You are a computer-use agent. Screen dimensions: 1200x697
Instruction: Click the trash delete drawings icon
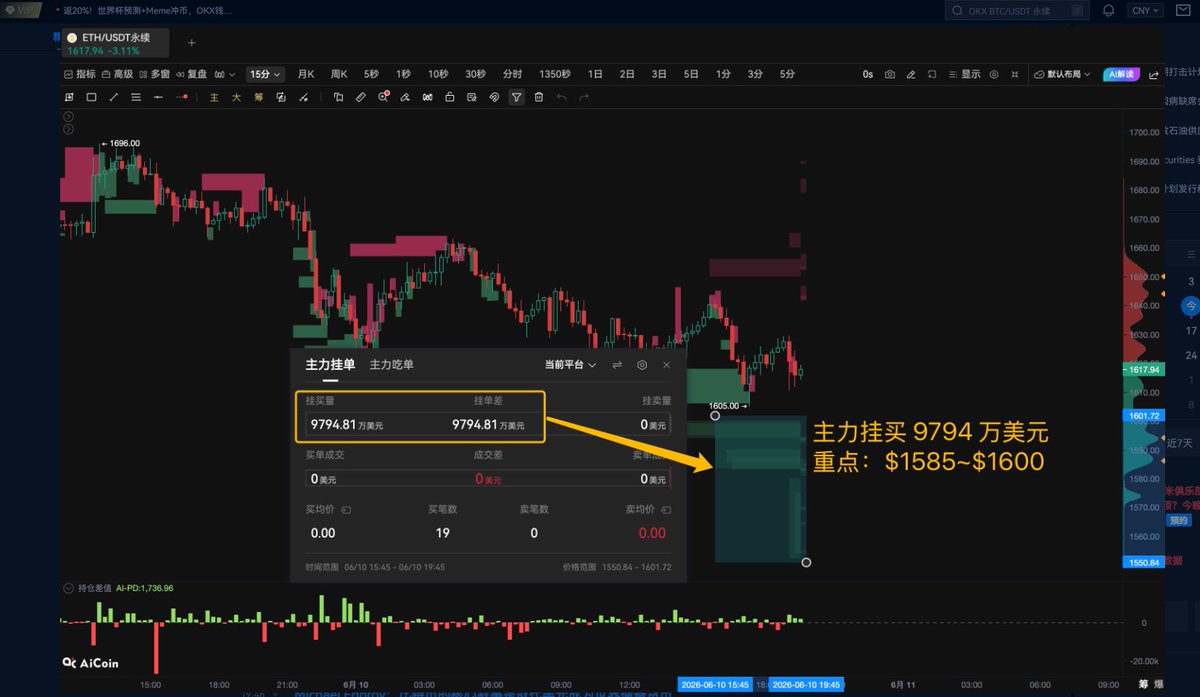click(539, 97)
